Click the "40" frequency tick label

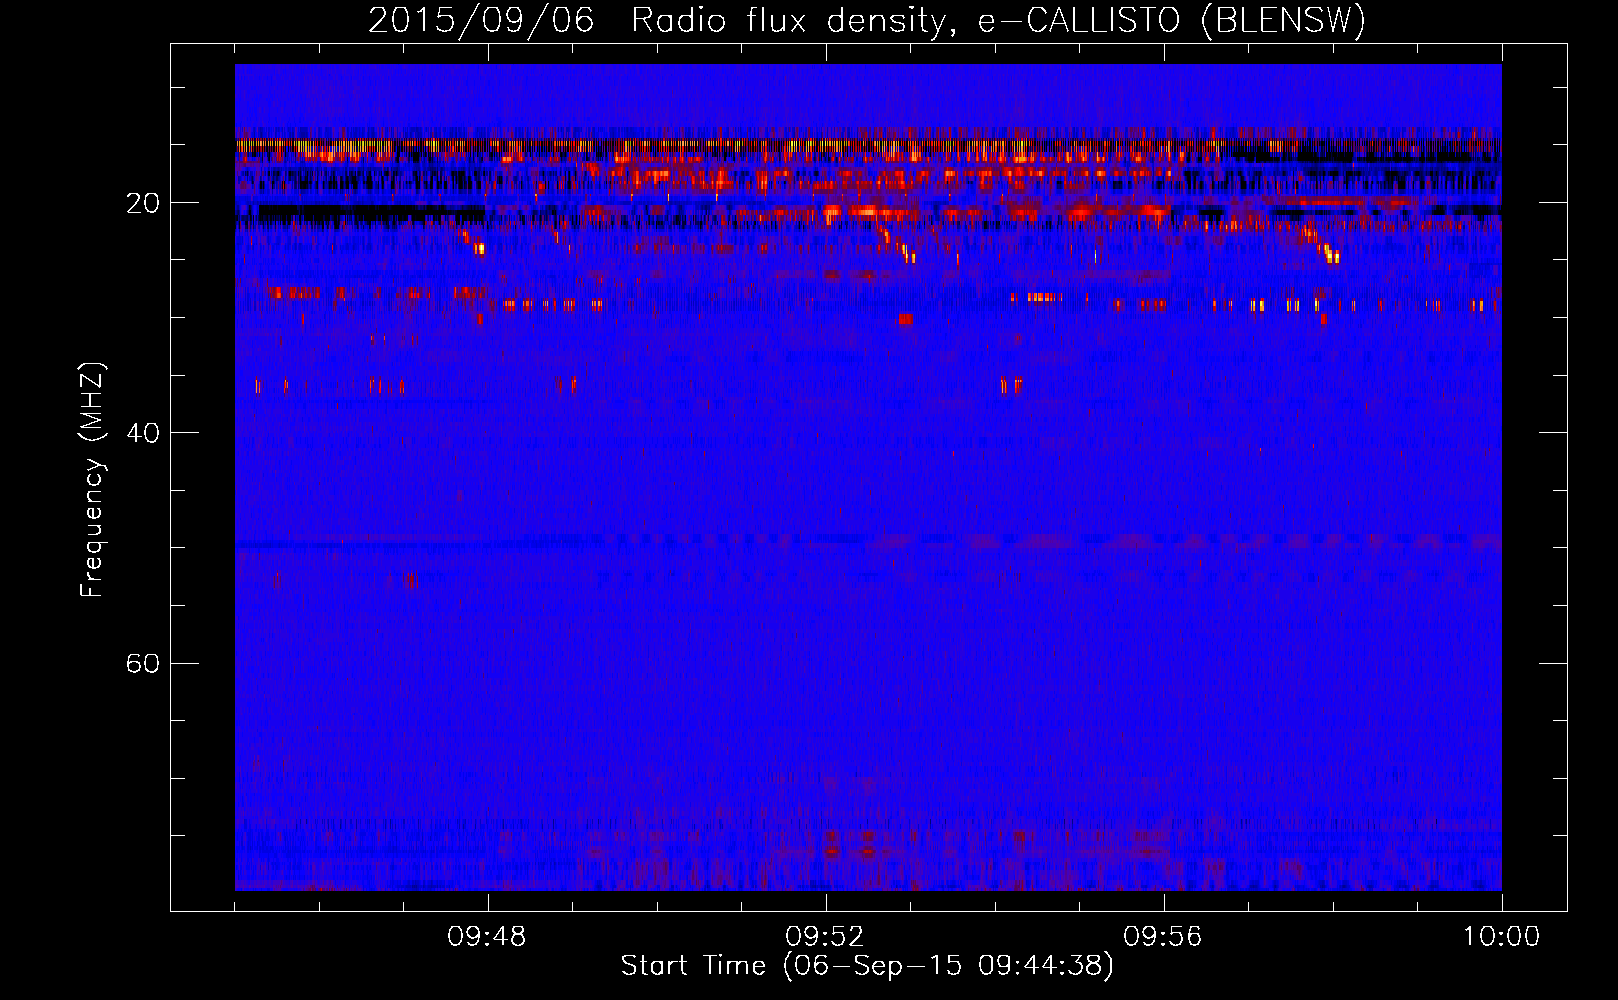point(143,433)
